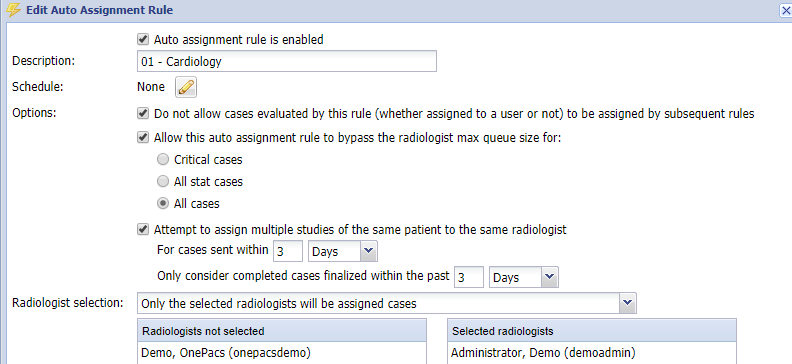Click the schedule edit pencil icon
Image resolution: width=792 pixels, height=364 pixels.
[x=186, y=87]
